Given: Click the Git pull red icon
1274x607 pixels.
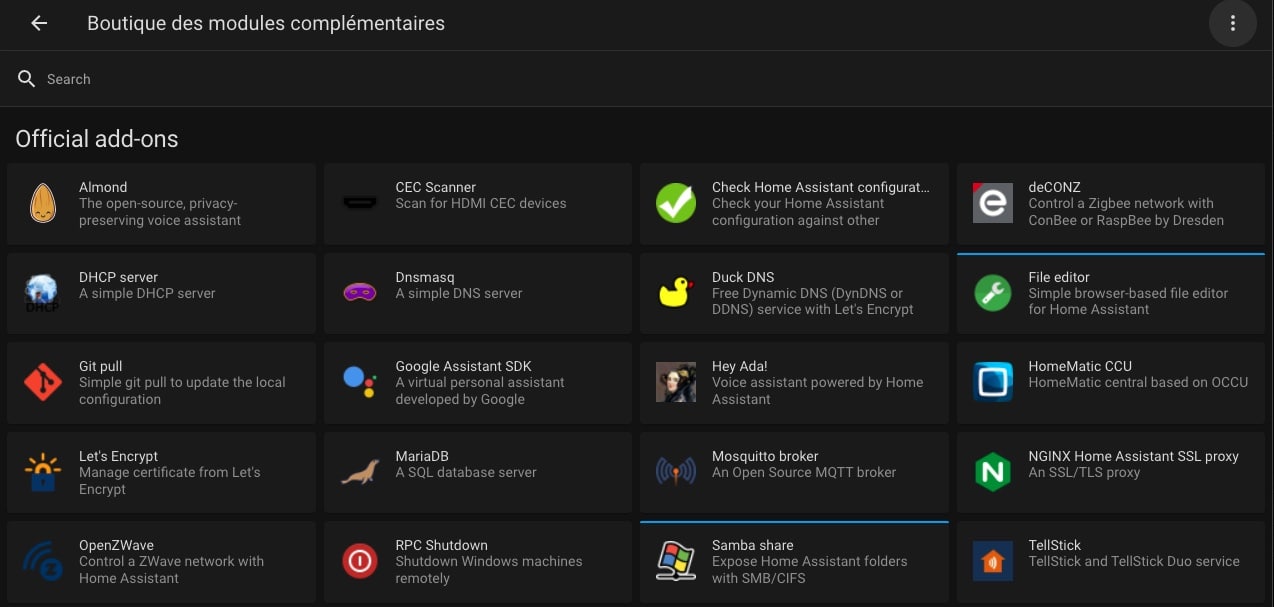Looking at the screenshot, I should [43, 382].
